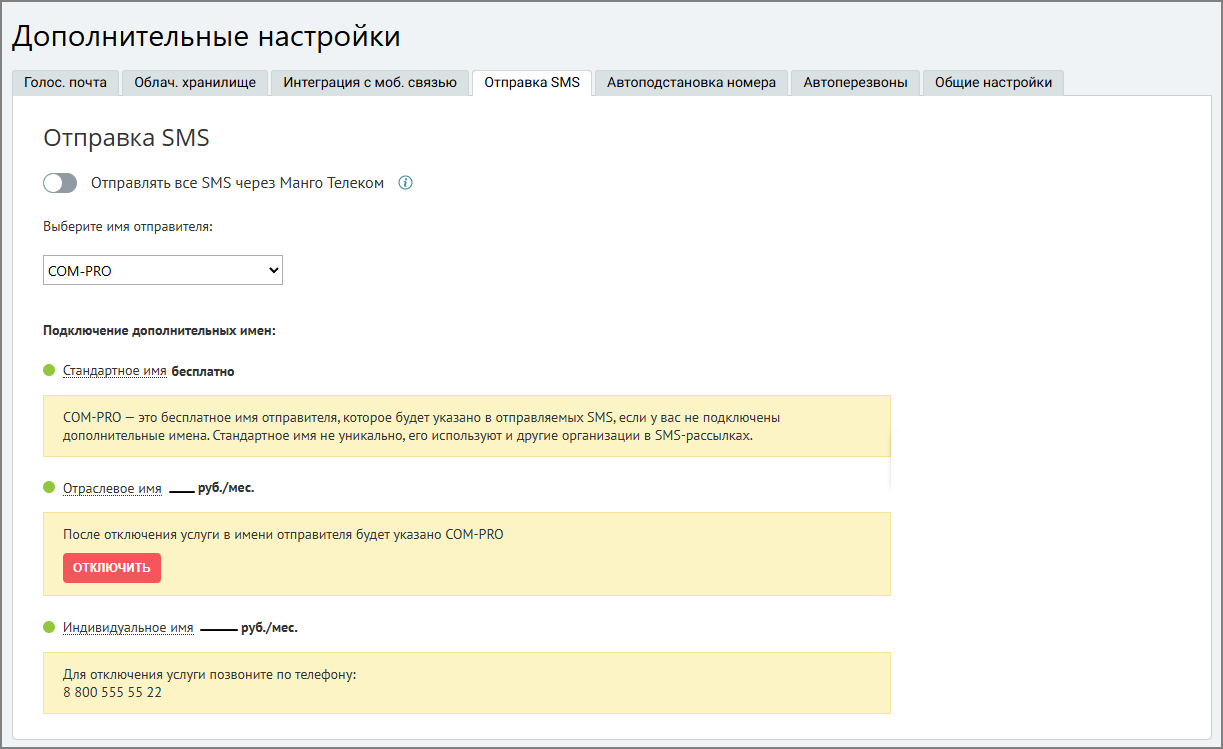Select the Отправка SMS tab
Viewport: 1223px width, 749px height.
(x=532, y=82)
